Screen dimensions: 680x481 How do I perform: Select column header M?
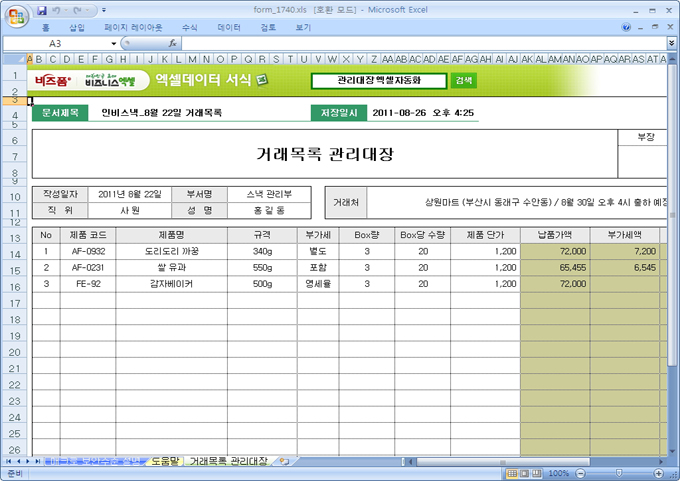point(192,59)
